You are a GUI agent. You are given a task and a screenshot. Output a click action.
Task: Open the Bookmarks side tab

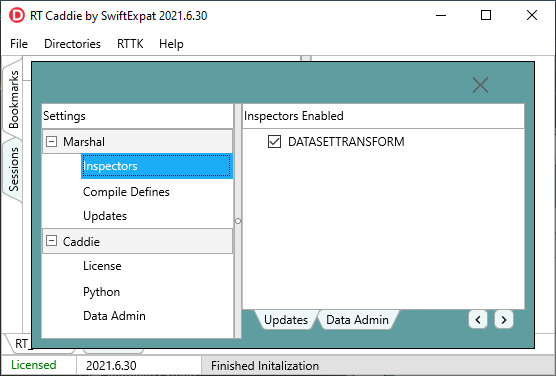(x=13, y=99)
